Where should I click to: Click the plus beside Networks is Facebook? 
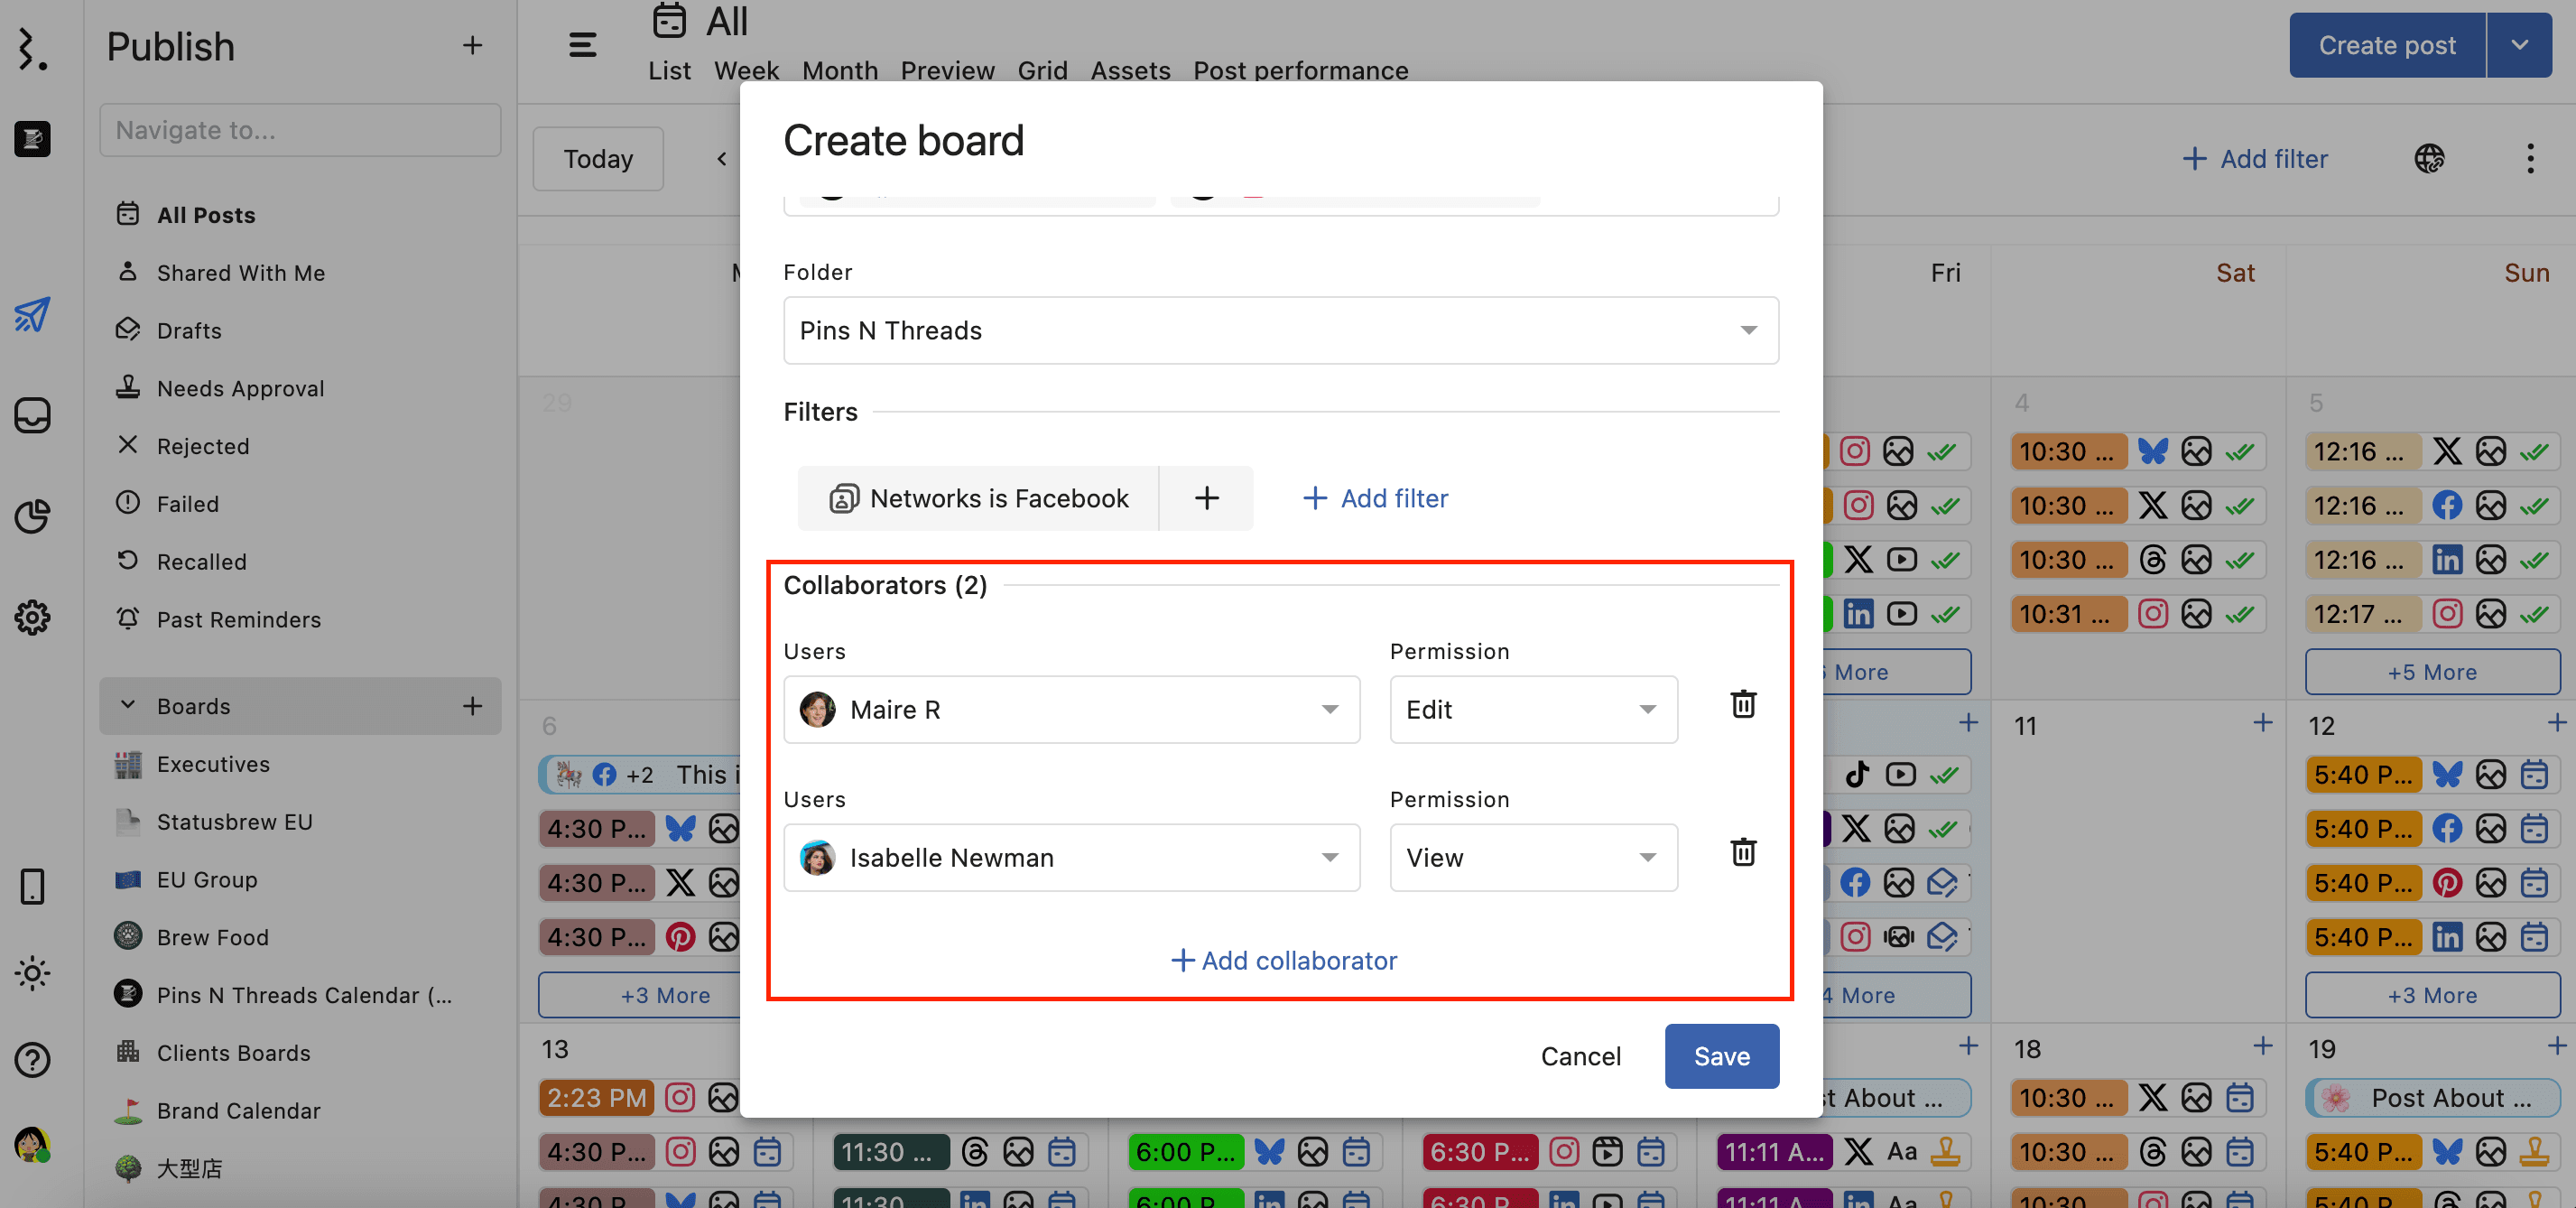(1206, 498)
